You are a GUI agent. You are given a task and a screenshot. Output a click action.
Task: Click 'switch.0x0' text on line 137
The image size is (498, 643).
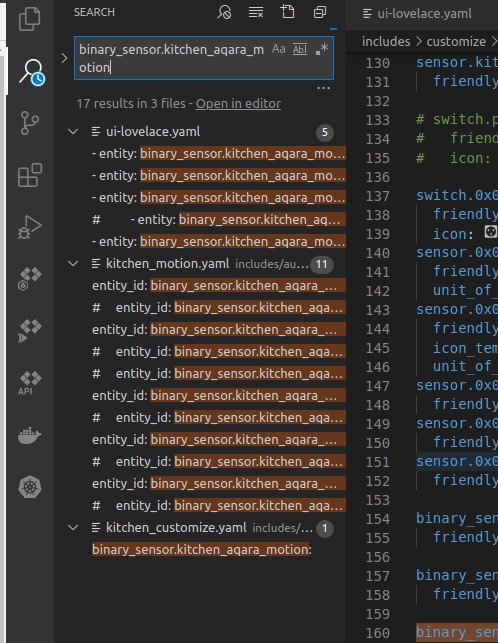[x=457, y=196]
